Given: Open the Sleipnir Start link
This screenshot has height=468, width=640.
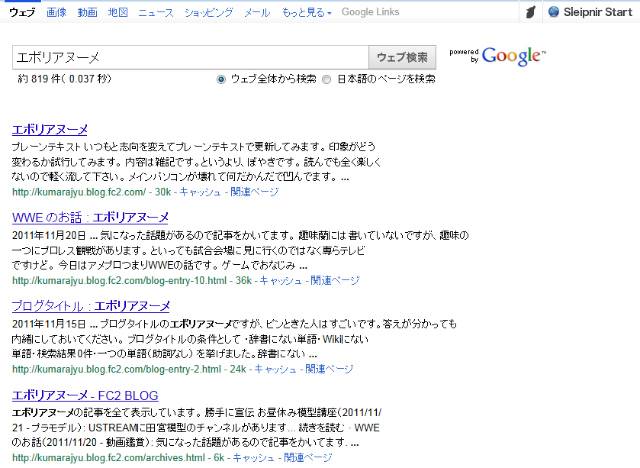Looking at the screenshot, I should tap(598, 12).
